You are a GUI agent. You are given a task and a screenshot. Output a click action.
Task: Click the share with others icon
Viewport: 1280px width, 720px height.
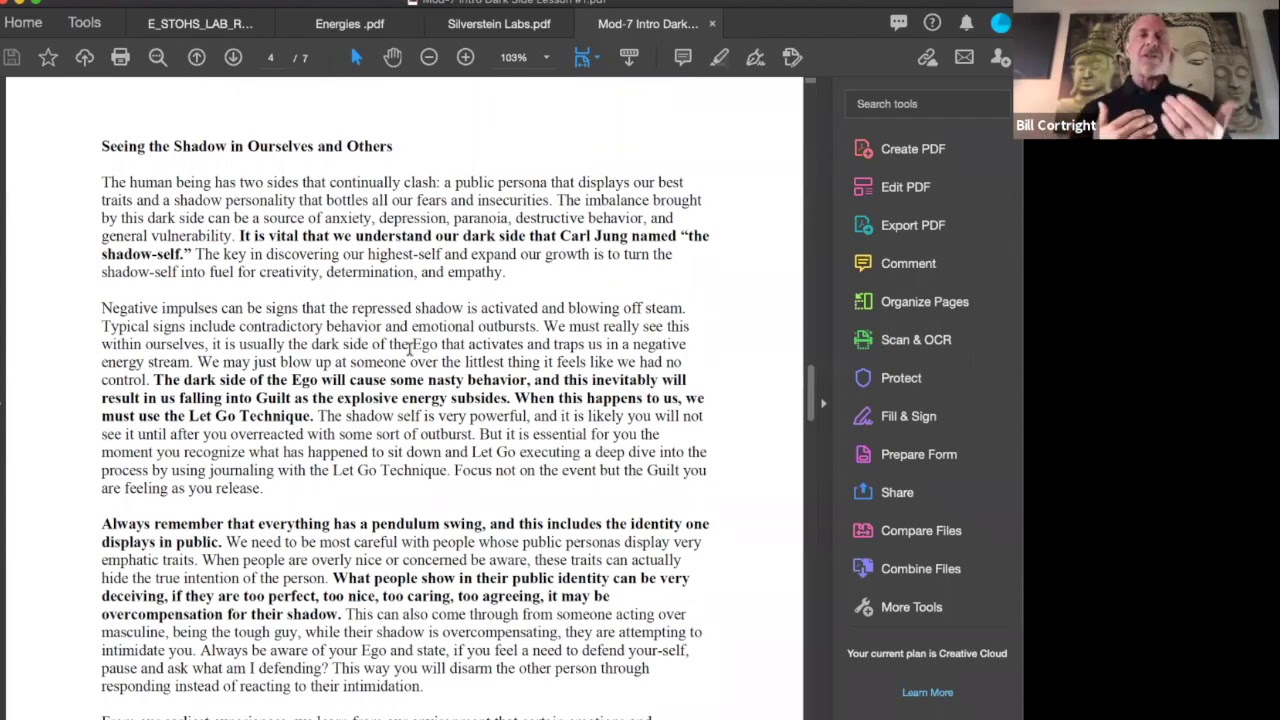click(1000, 58)
